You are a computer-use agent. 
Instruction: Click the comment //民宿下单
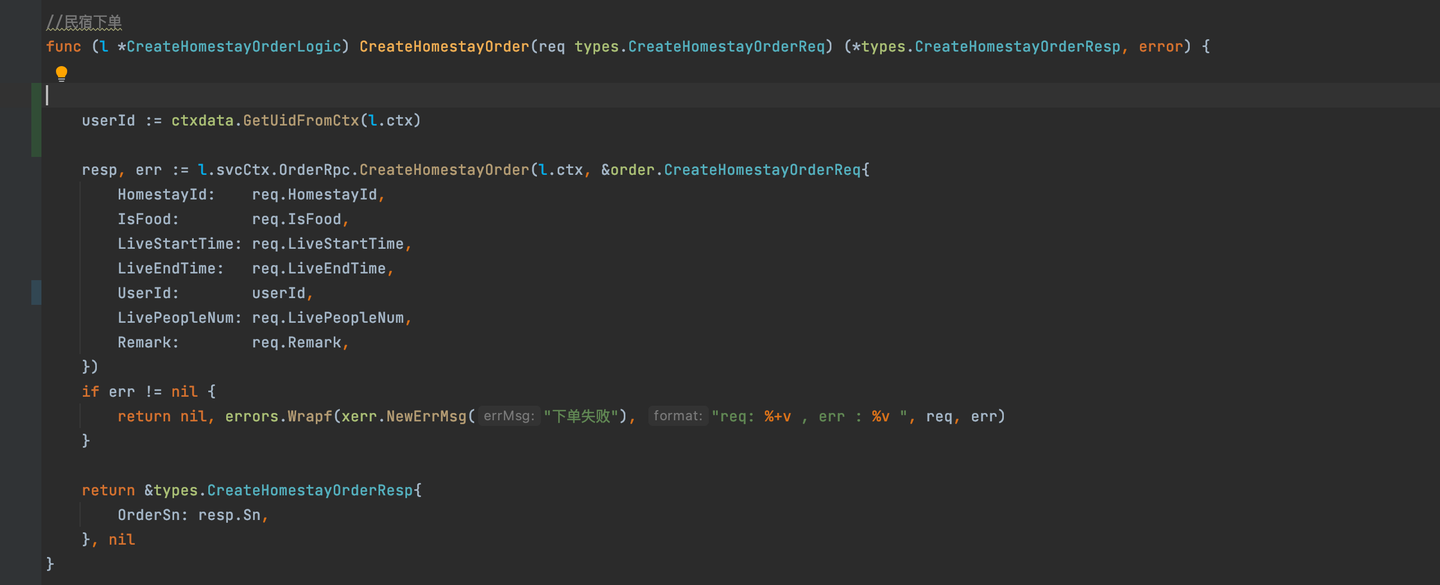(x=84, y=22)
